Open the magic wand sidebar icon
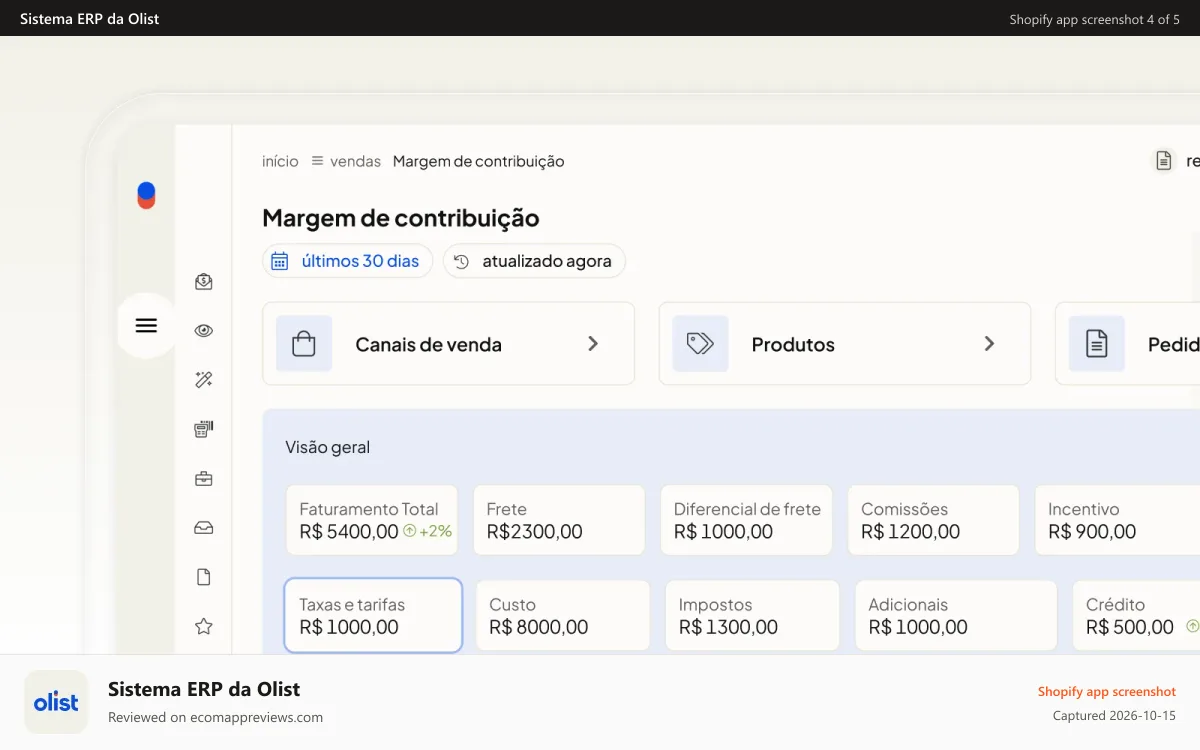This screenshot has height=750, width=1200. [204, 380]
